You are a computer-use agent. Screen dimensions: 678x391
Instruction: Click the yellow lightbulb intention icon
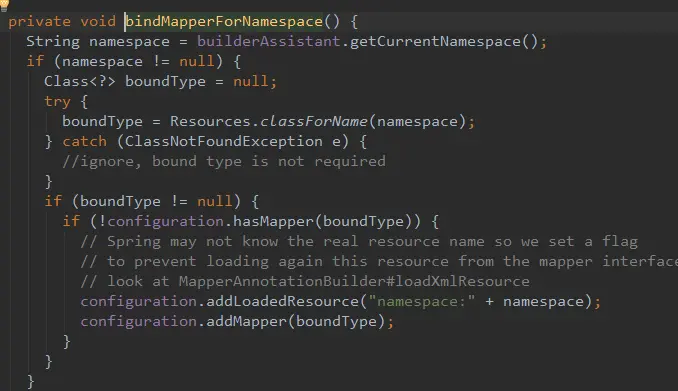pos(4,5)
